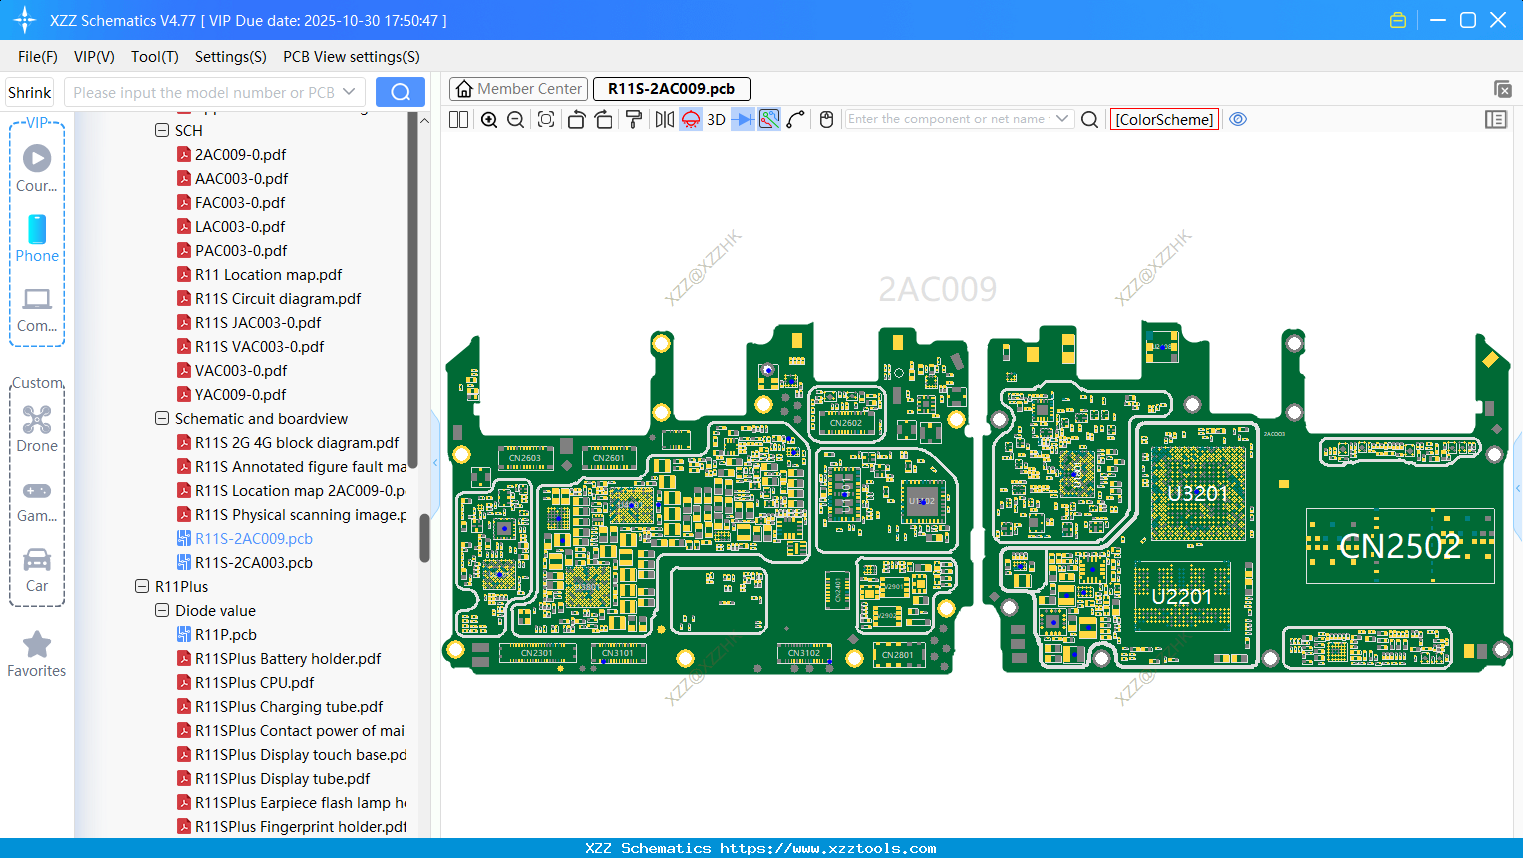Collapse the SCH folder in the tree

tap(161, 130)
